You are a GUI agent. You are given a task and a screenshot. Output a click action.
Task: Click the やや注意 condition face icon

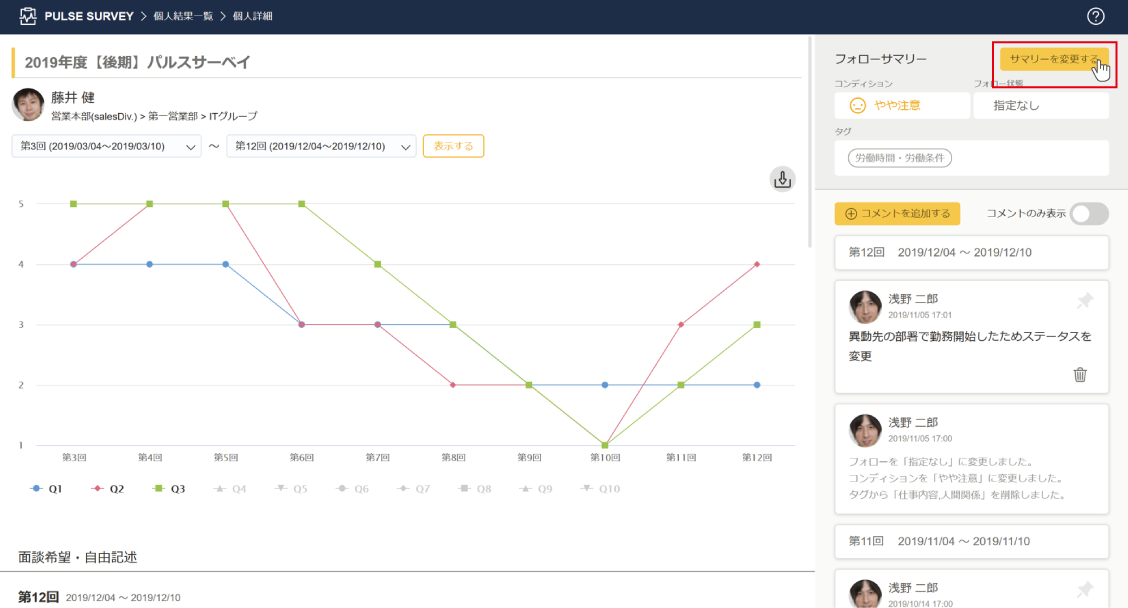click(x=857, y=105)
